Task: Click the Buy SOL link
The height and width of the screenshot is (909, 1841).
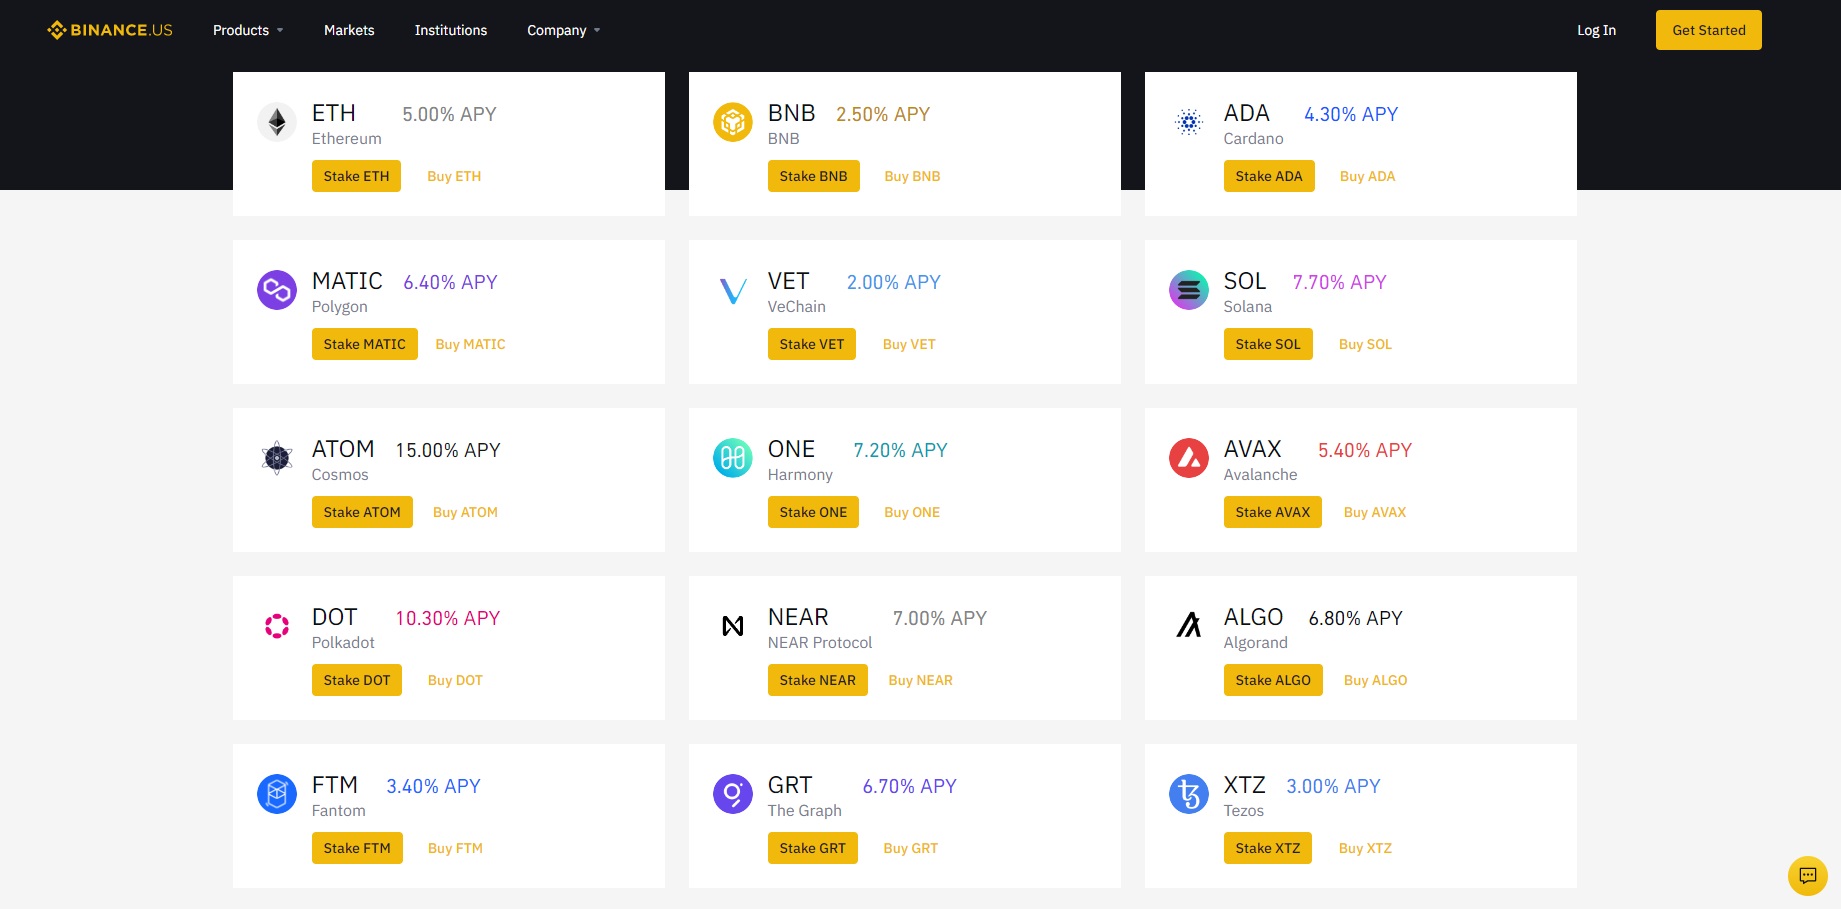Action: point(1365,344)
